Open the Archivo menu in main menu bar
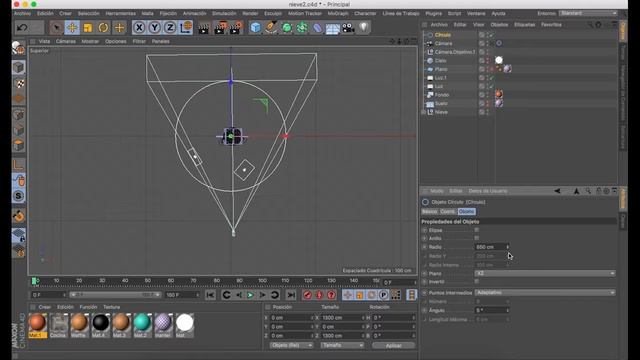Image resolution: width=640 pixels, height=360 pixels. (x=22, y=13)
